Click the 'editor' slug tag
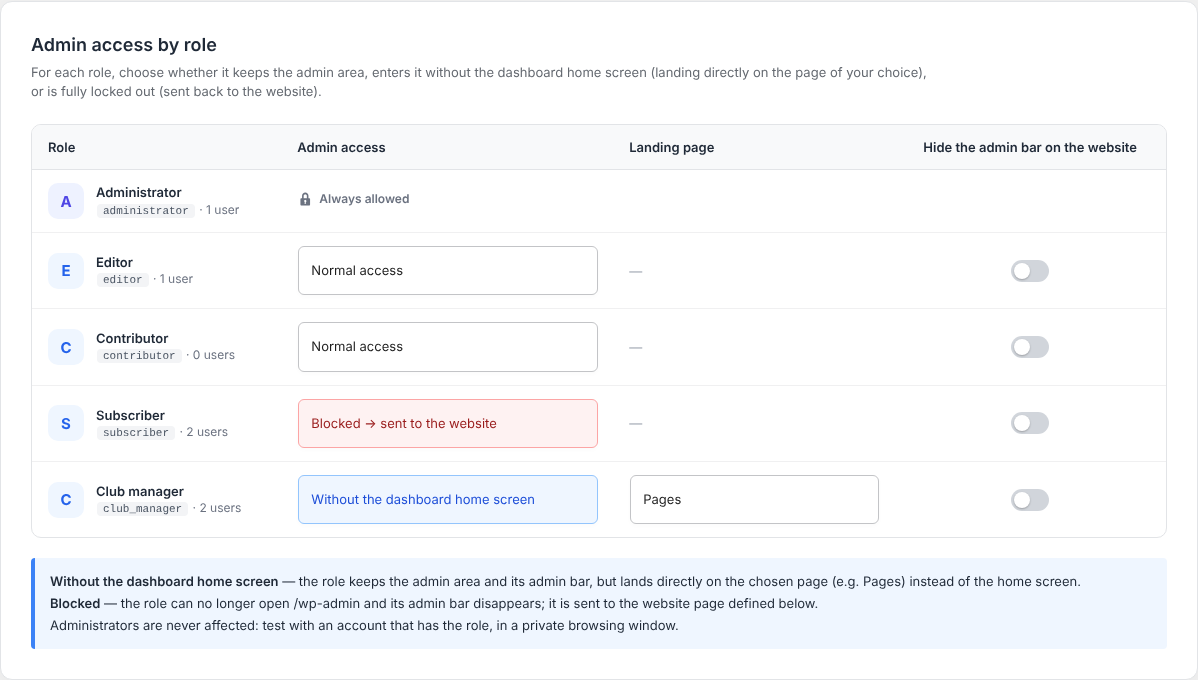 click(122, 280)
